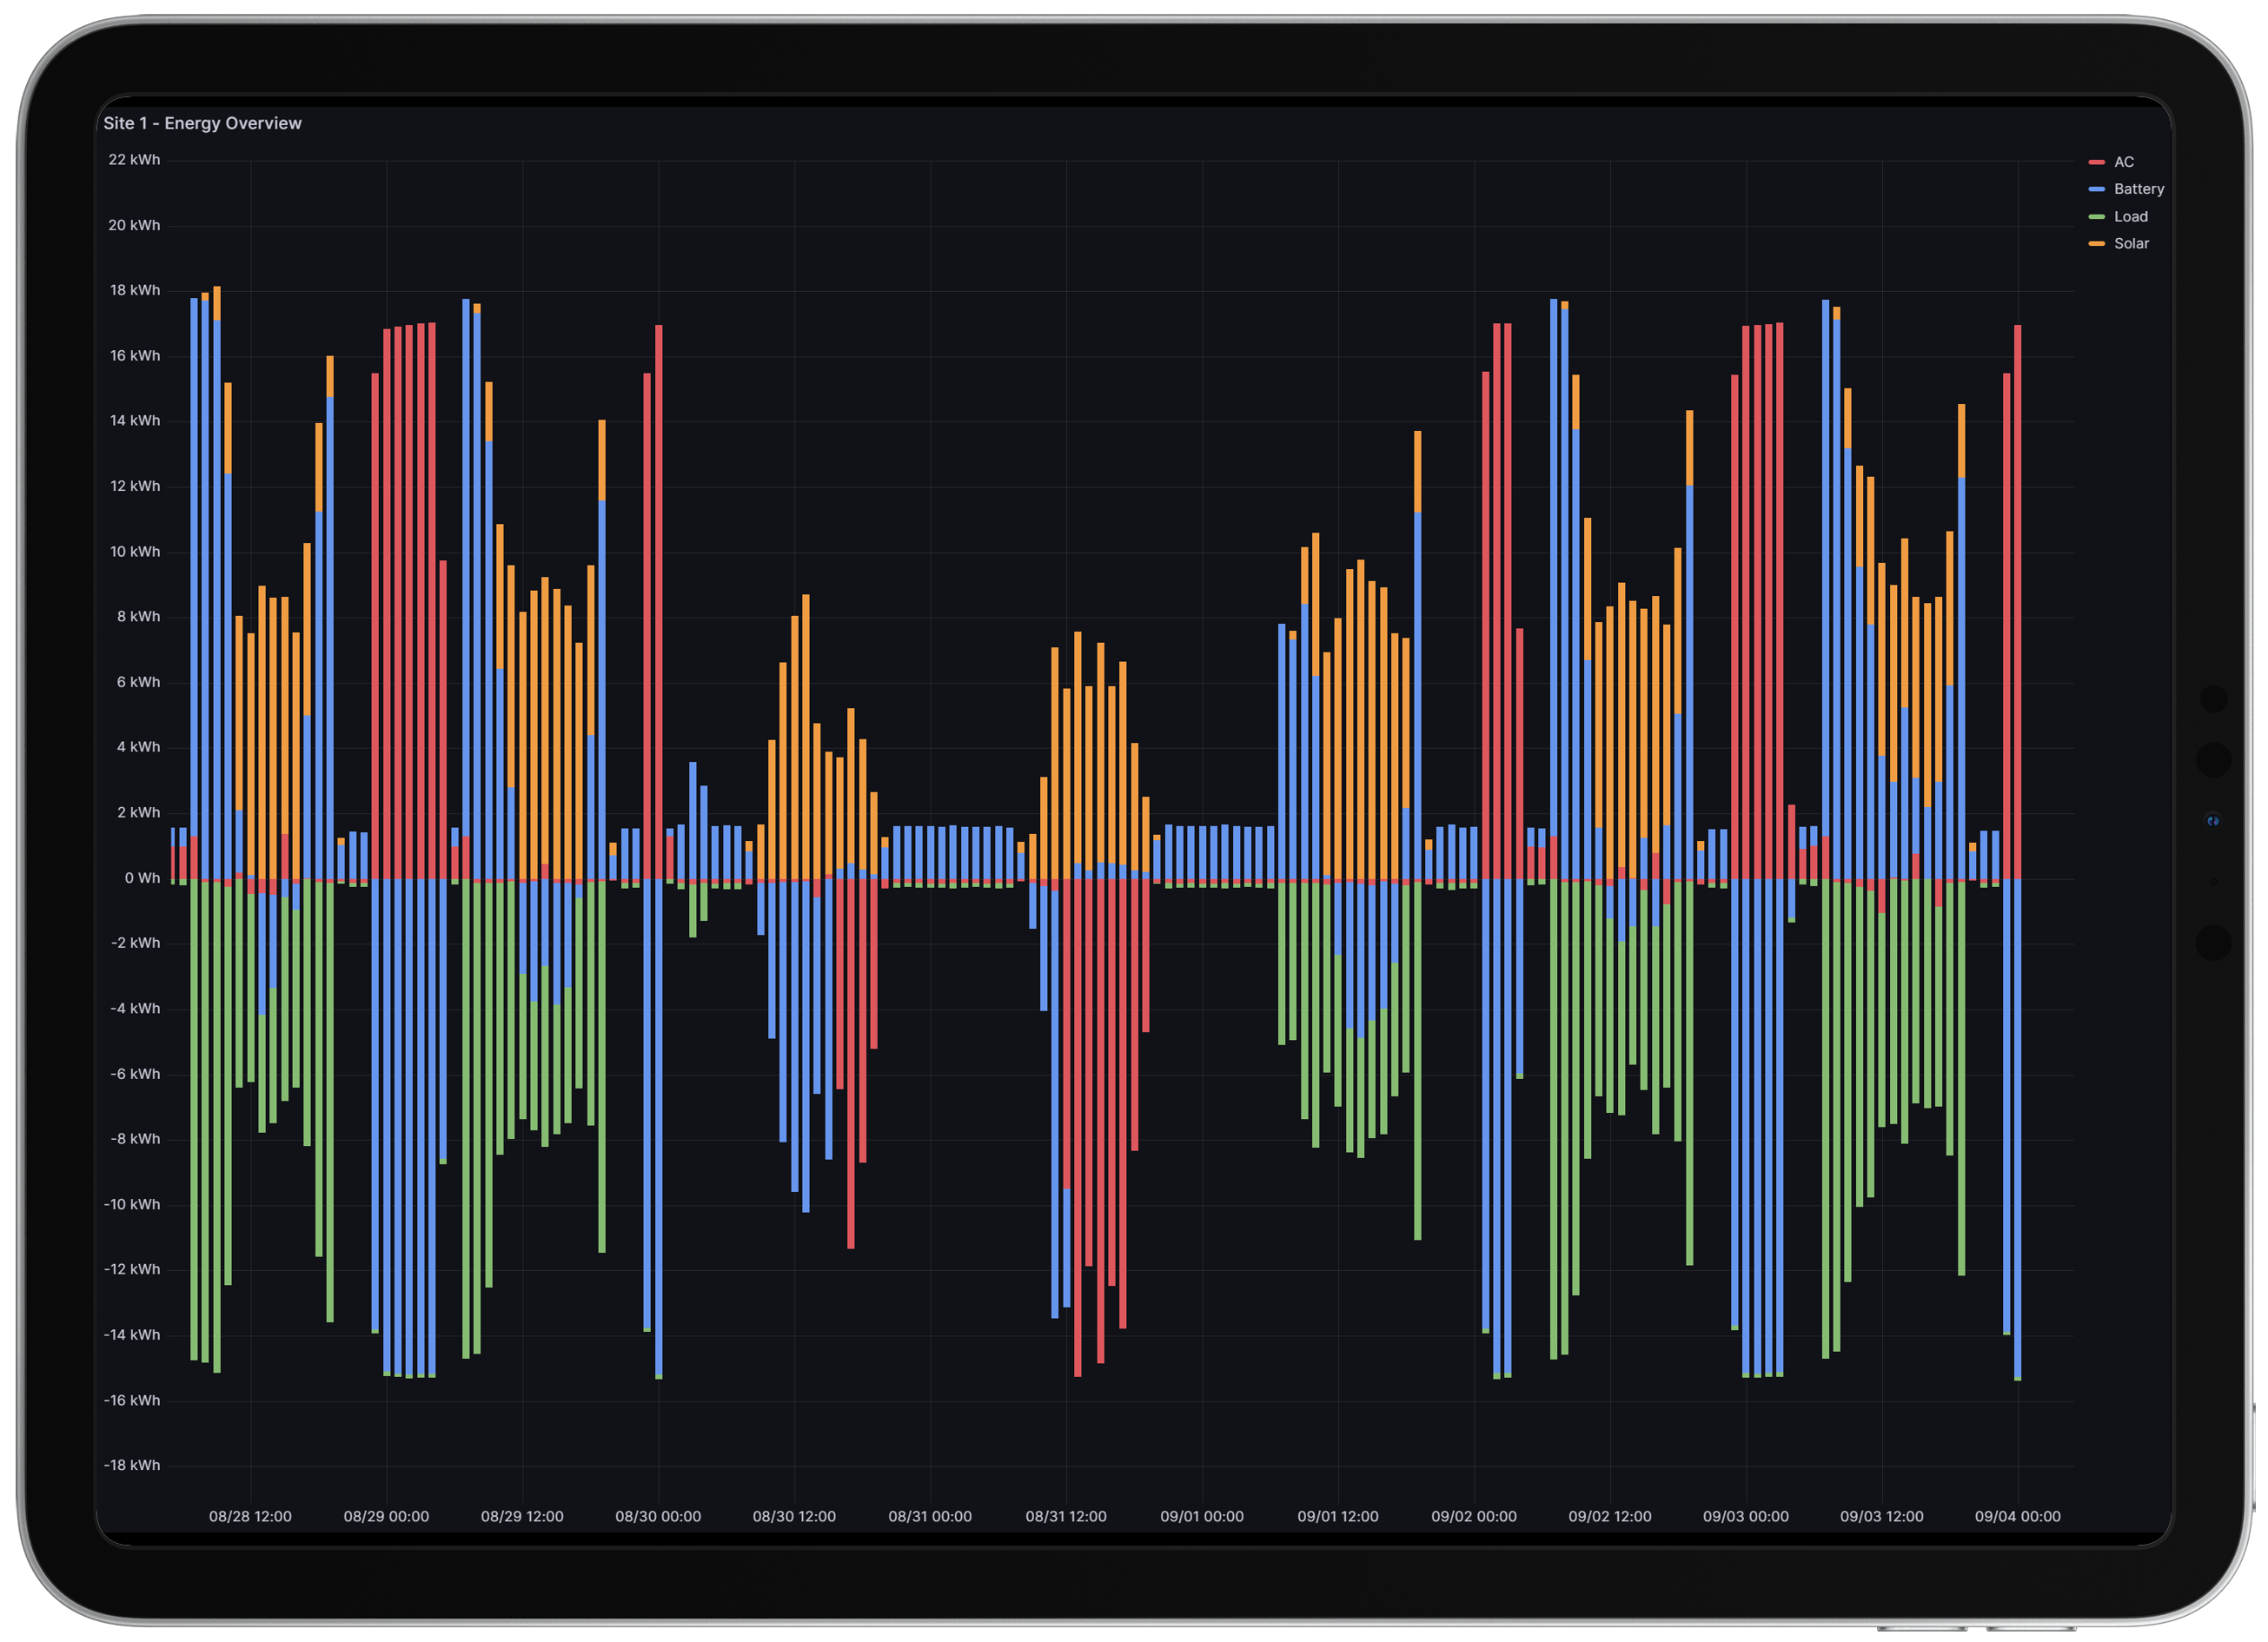Open the green Load legend color swatch
Viewport: 2268px width, 1642px height.
point(2097,217)
